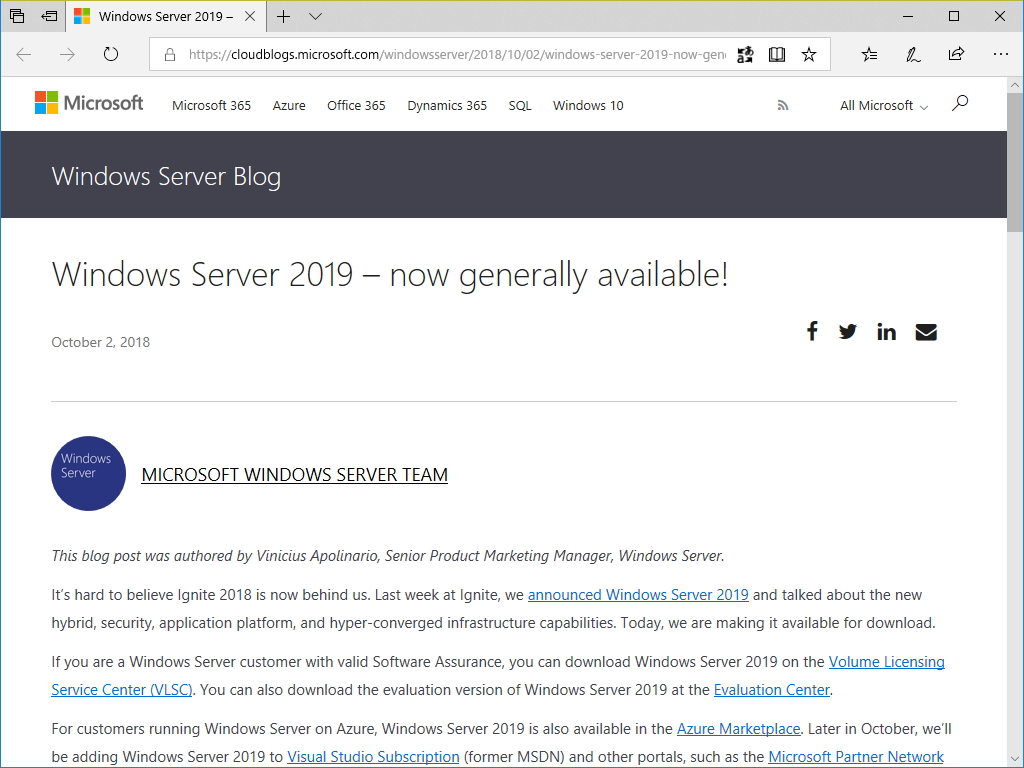Image resolution: width=1024 pixels, height=768 pixels.
Task: Open search with the magnifier icon
Action: pos(959,104)
